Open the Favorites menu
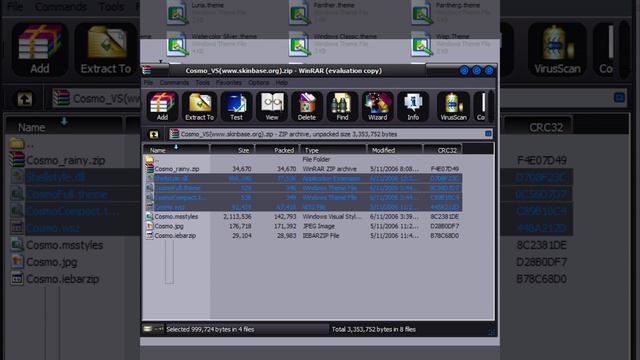The width and height of the screenshot is (640, 360). [x=229, y=82]
